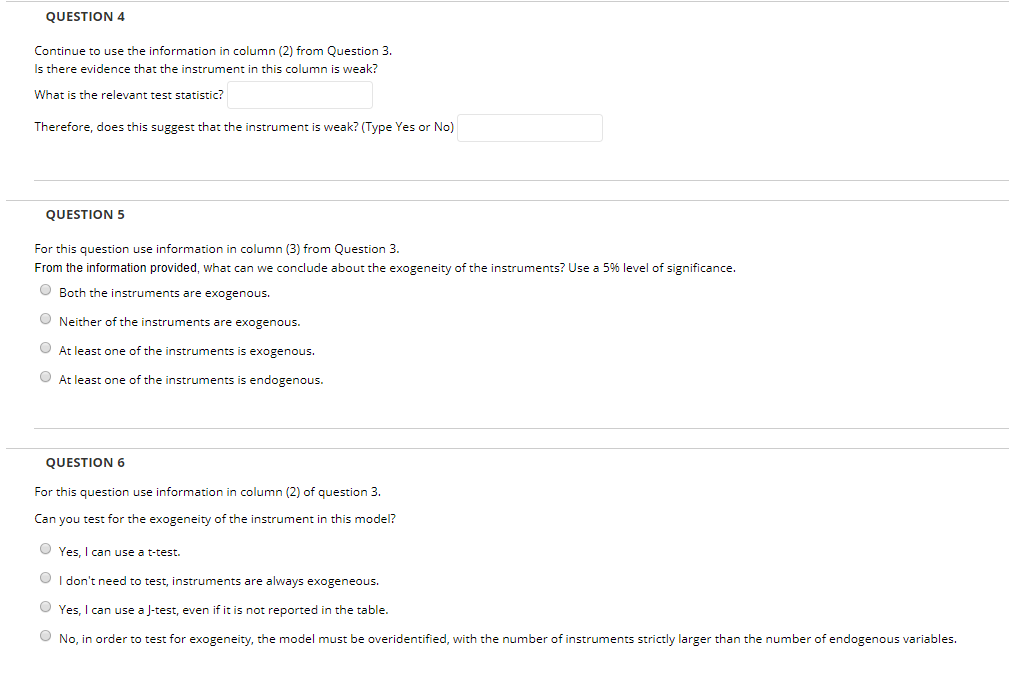Click the Yes or No answer box
The width and height of the screenshot is (1009, 687).
529,127
